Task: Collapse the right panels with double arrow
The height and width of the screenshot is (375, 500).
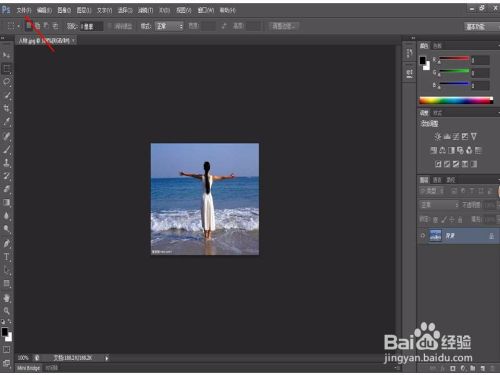Action: click(413, 38)
